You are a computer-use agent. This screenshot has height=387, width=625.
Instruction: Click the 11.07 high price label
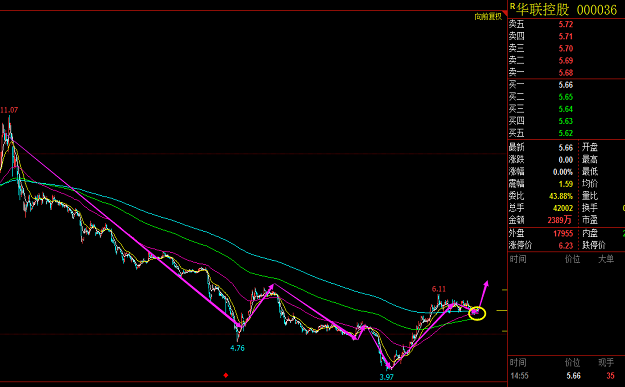9,110
